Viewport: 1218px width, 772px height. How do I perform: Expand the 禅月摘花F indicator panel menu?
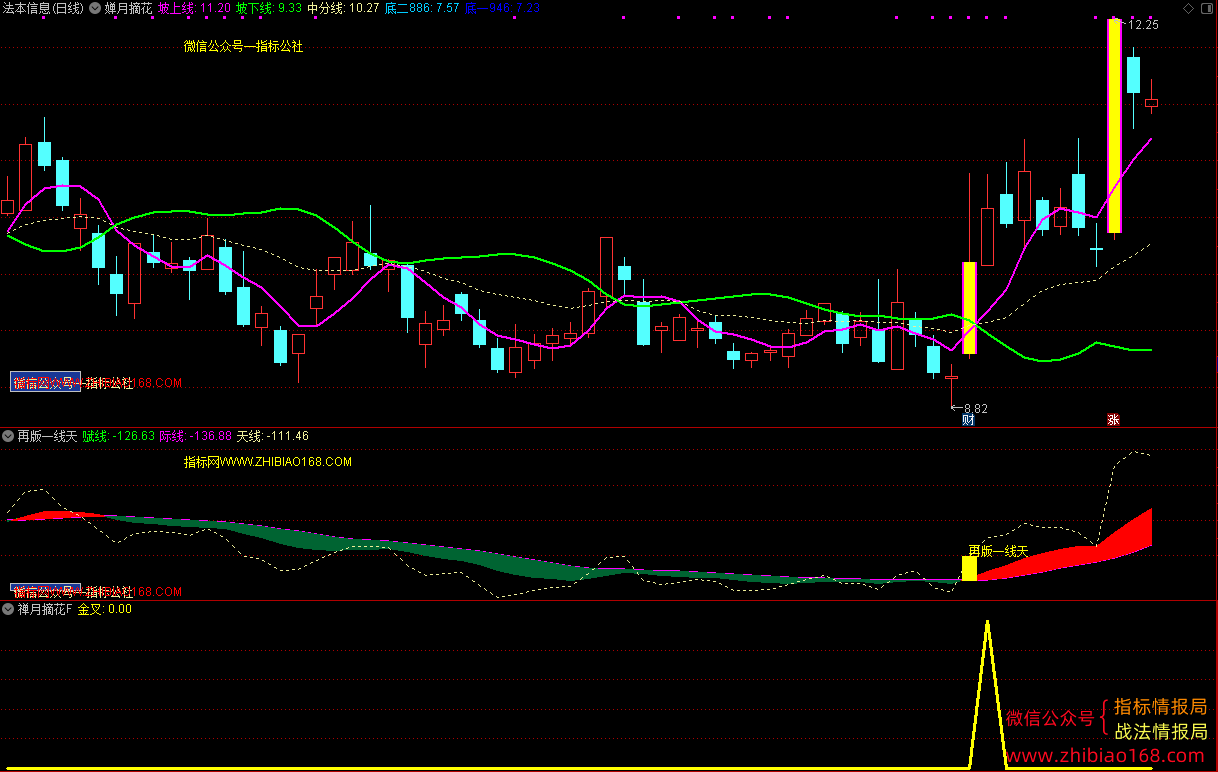tap(8, 608)
